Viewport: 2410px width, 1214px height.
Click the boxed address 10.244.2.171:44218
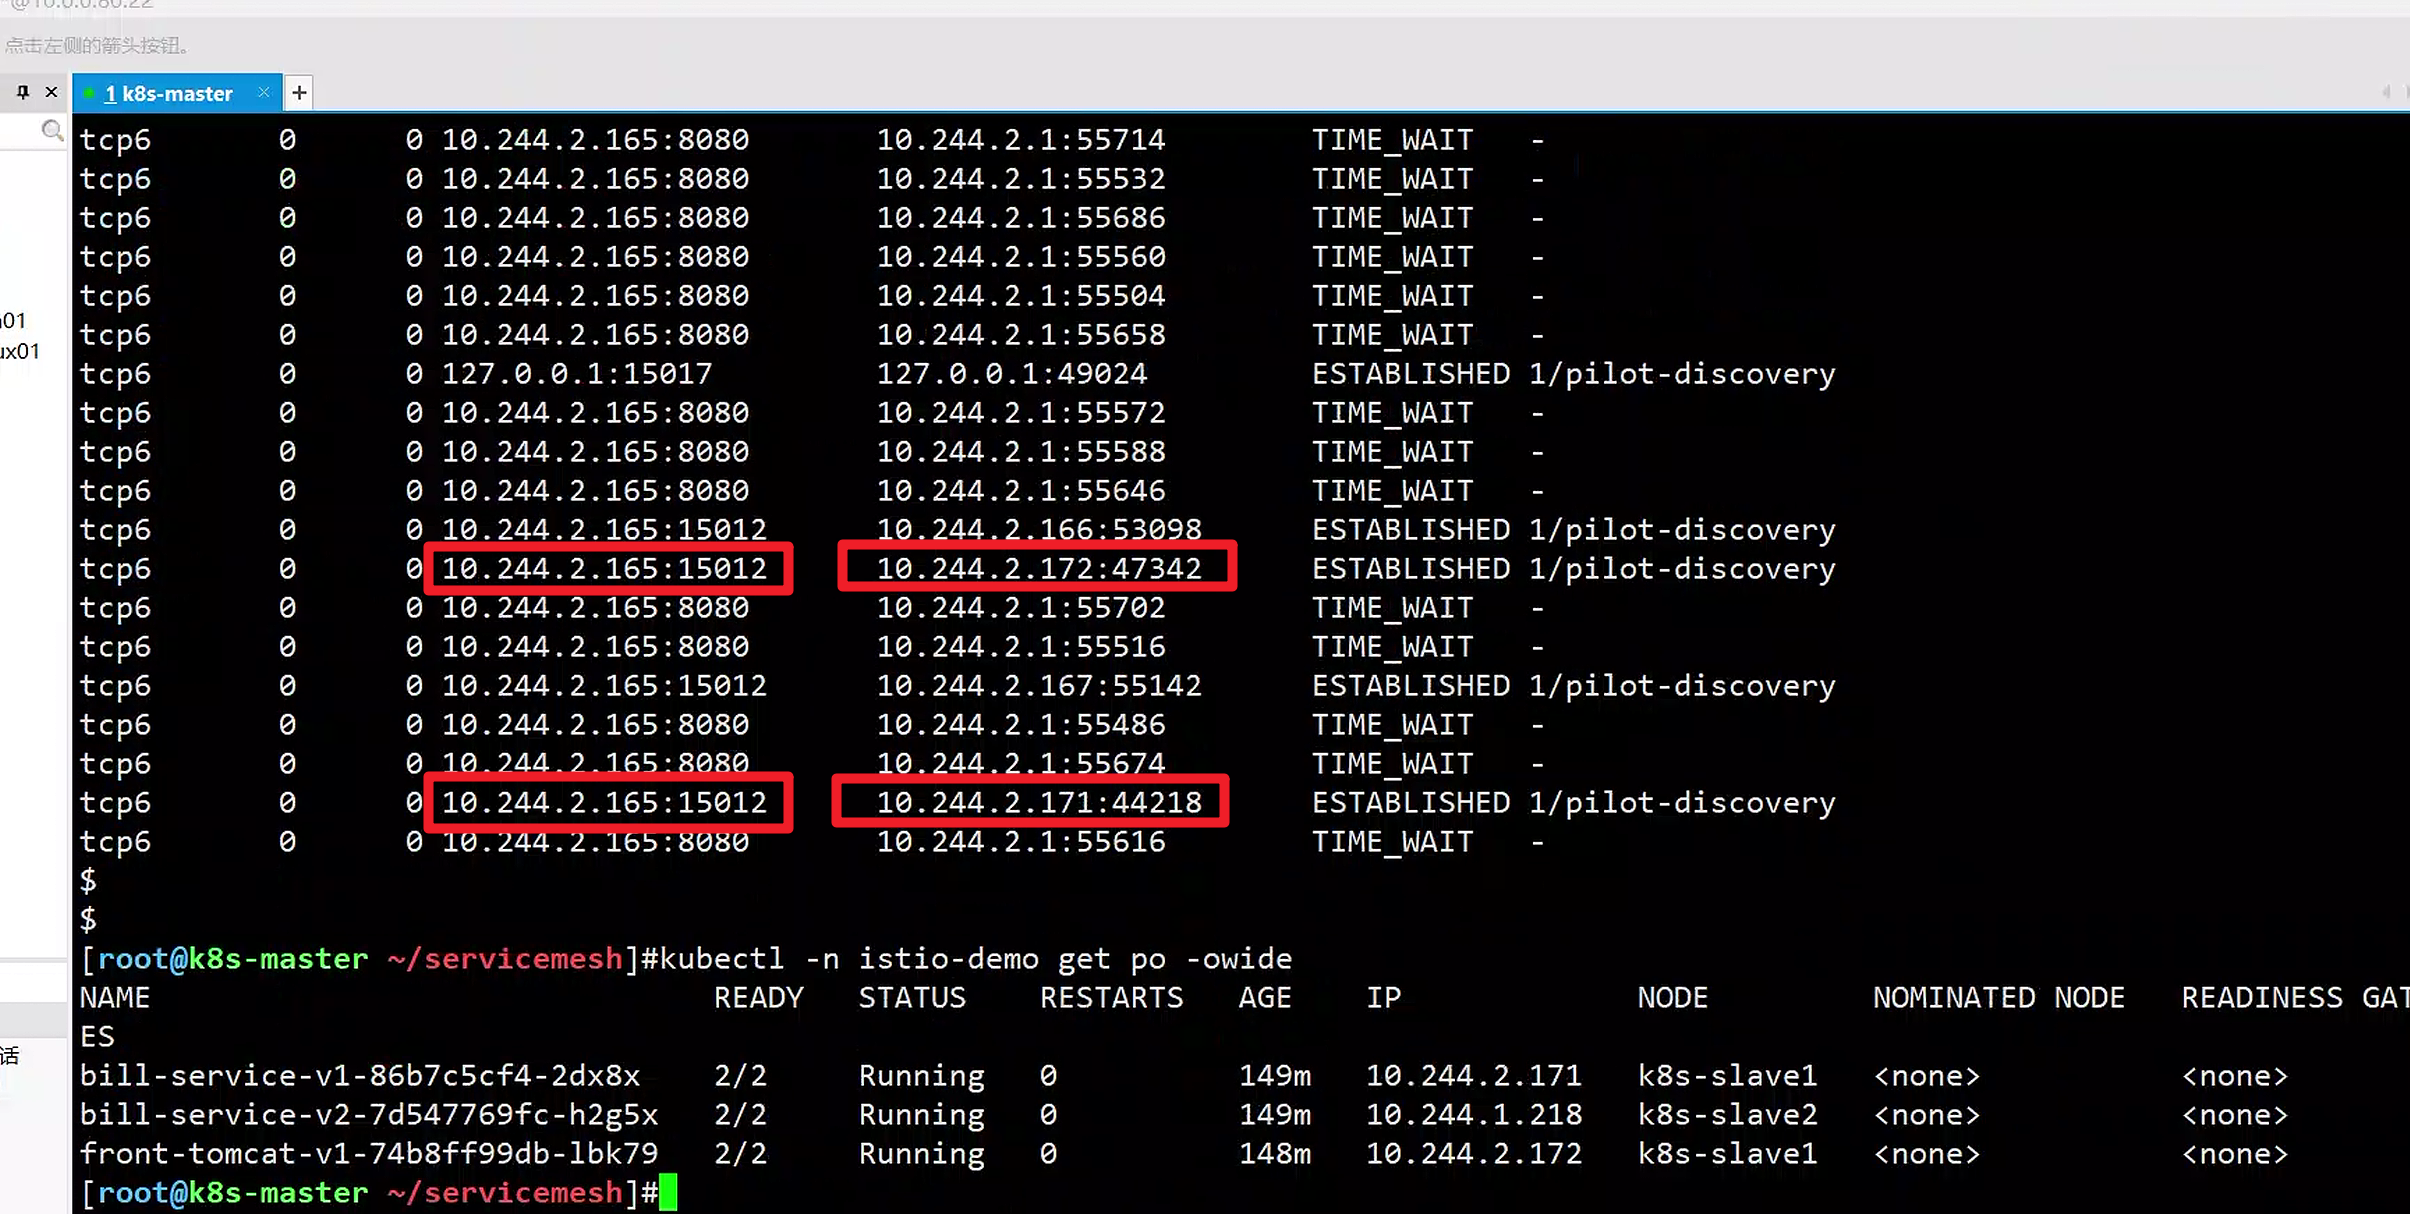tap(1038, 802)
